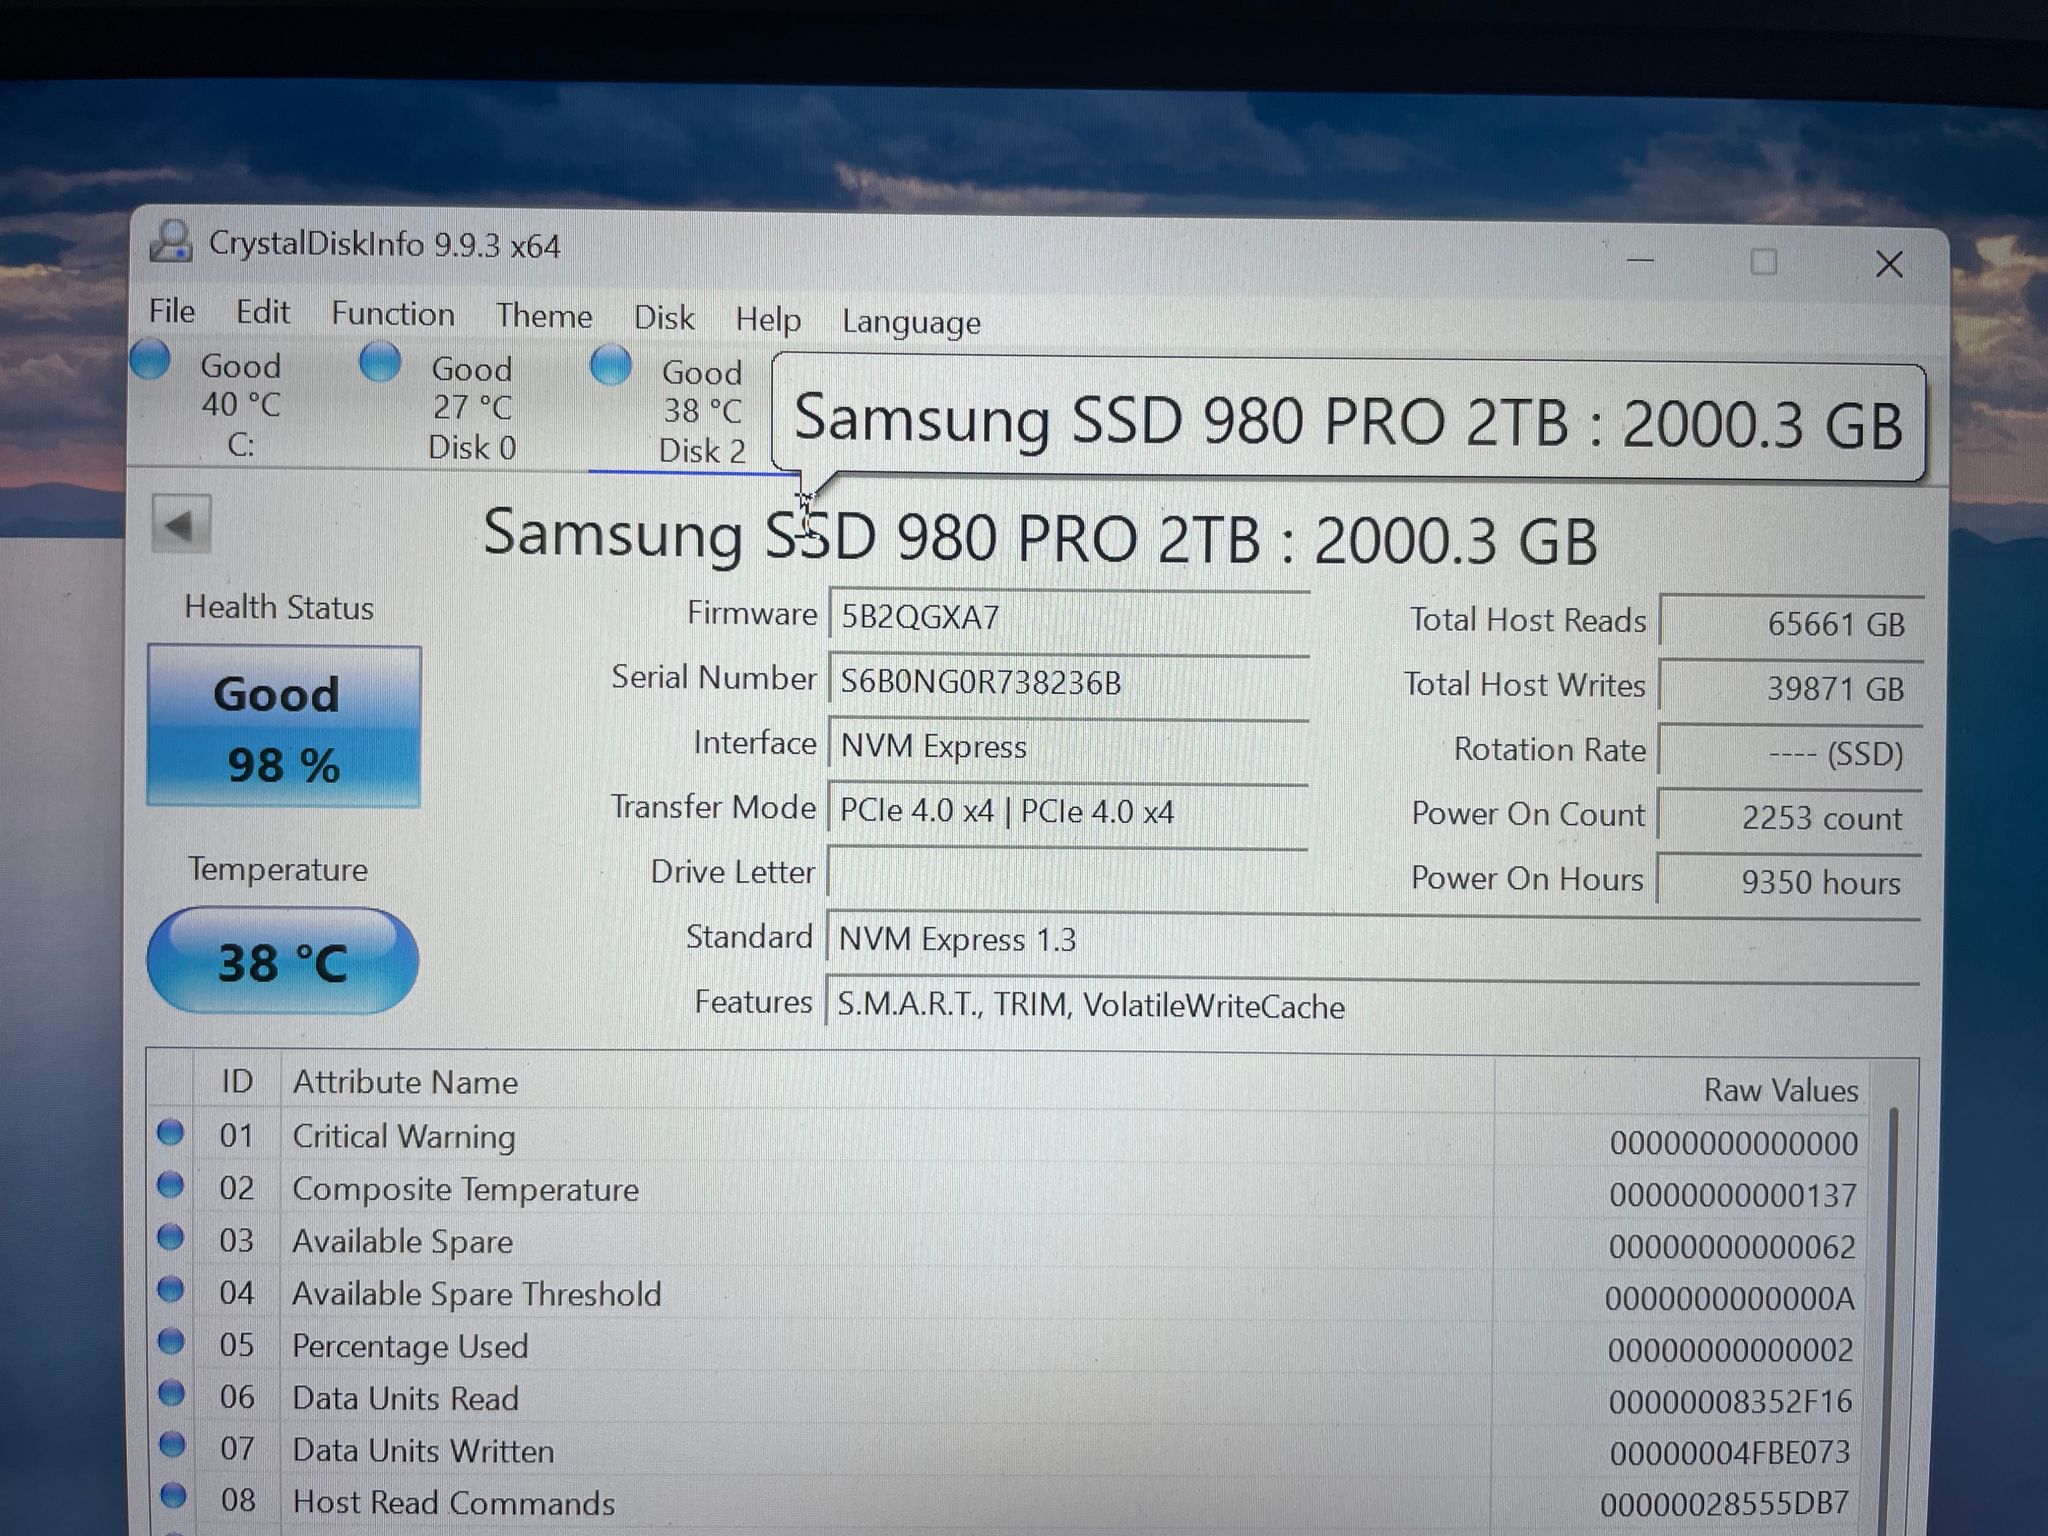Go to previous disk with left arrow
This screenshot has width=2048, height=1536.
click(181, 524)
